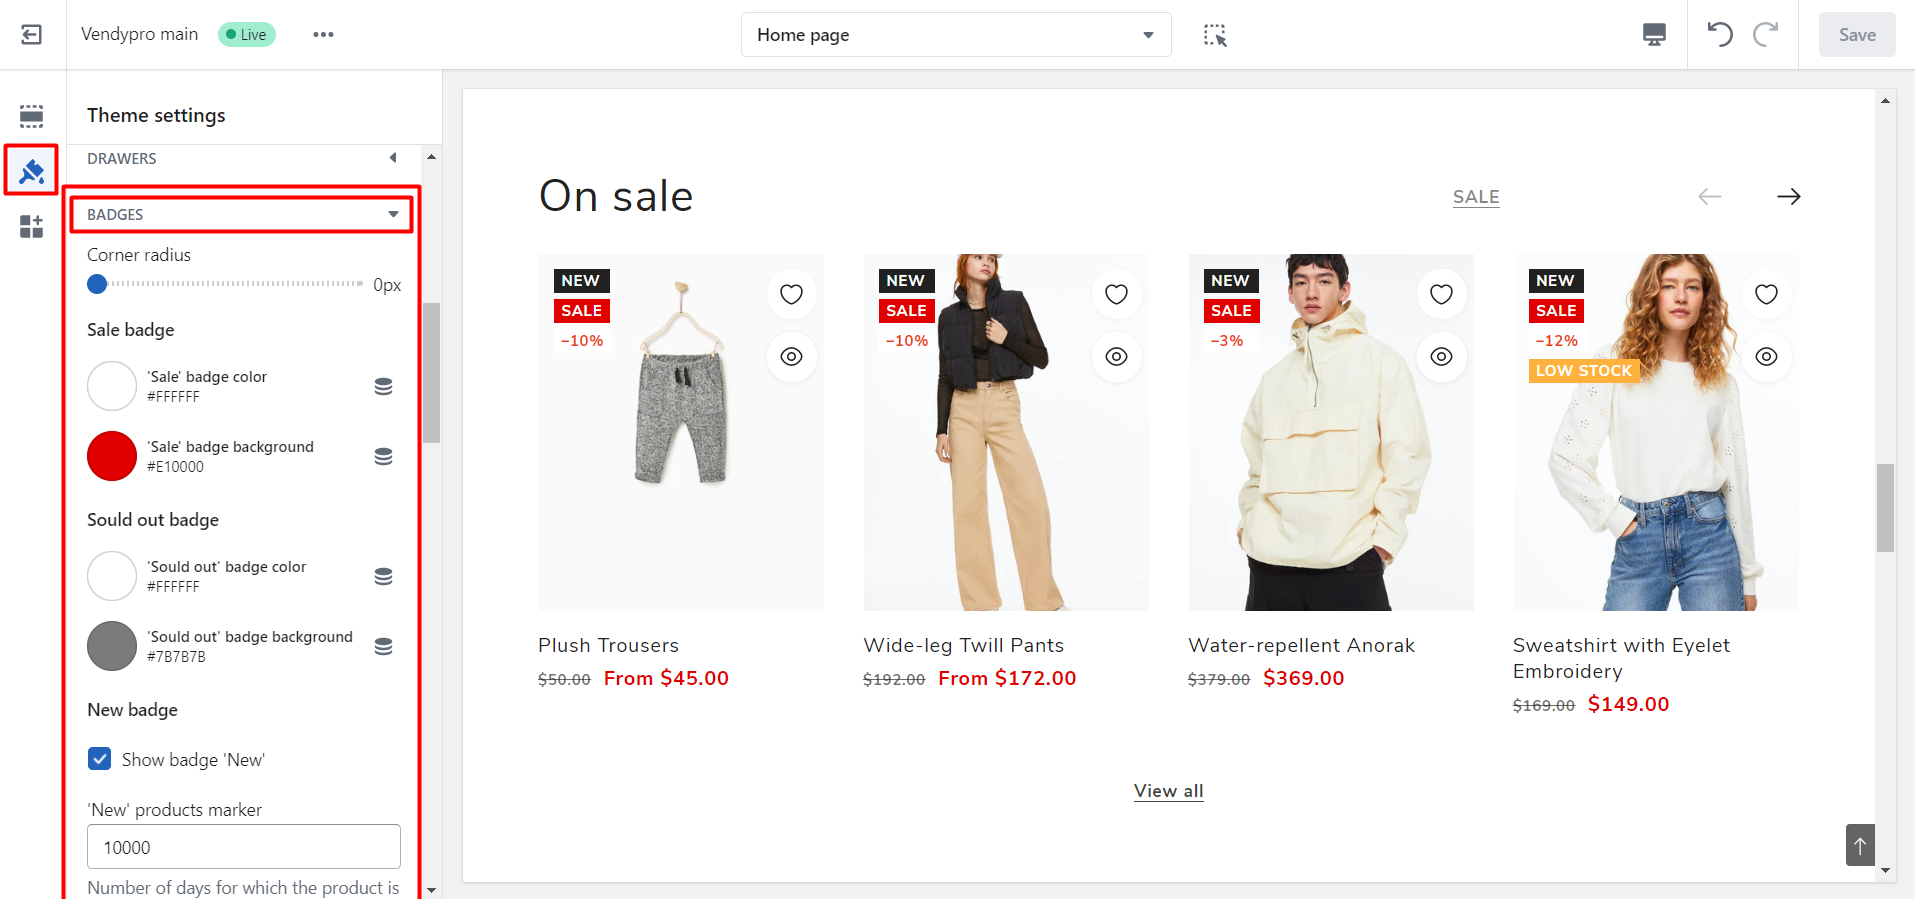Open more options for Vendypro main theme

tap(322, 34)
